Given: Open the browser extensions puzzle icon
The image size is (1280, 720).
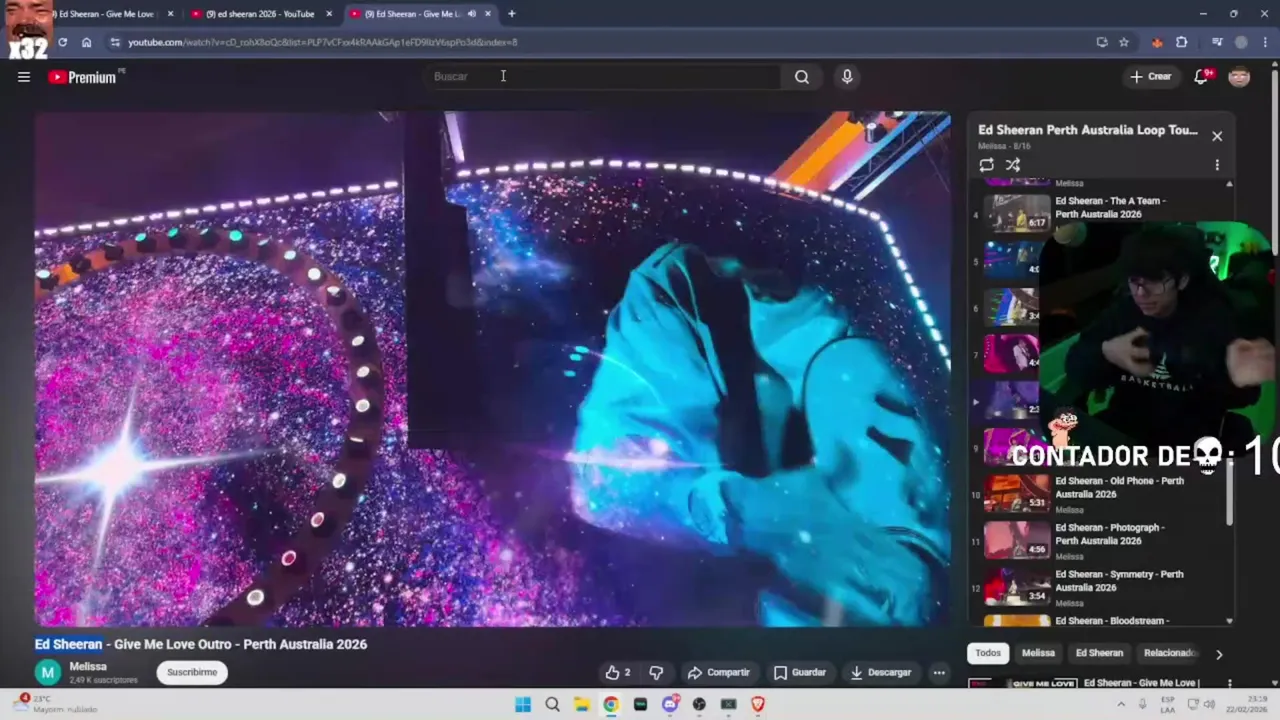Looking at the screenshot, I should coord(1182,42).
